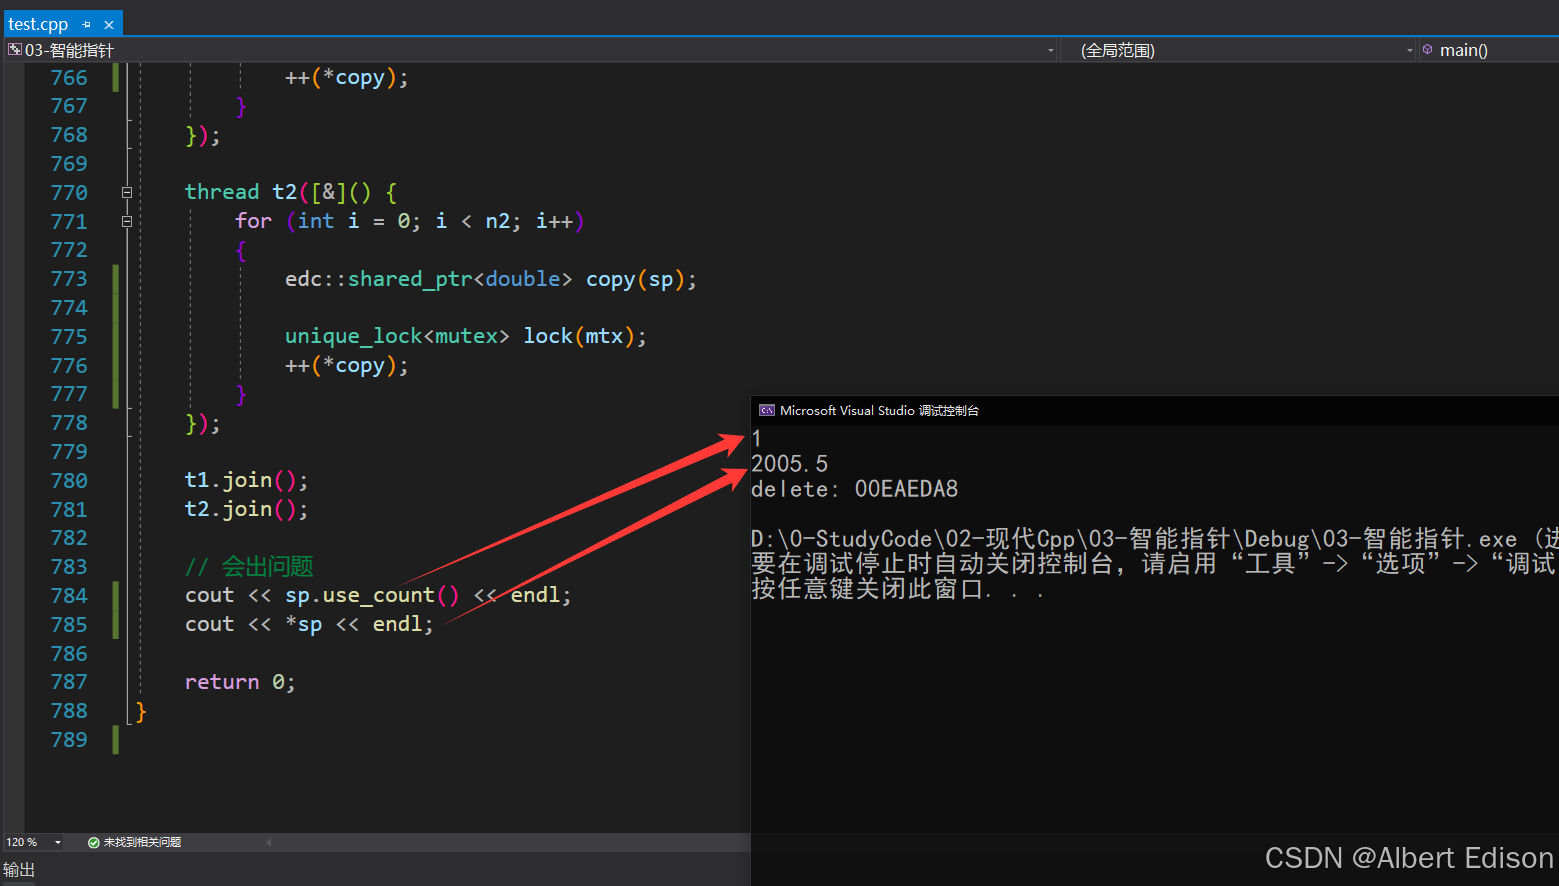Click the scroll-left arrow of horizontal scrollbar
The width and height of the screenshot is (1559, 886).
pos(268,842)
